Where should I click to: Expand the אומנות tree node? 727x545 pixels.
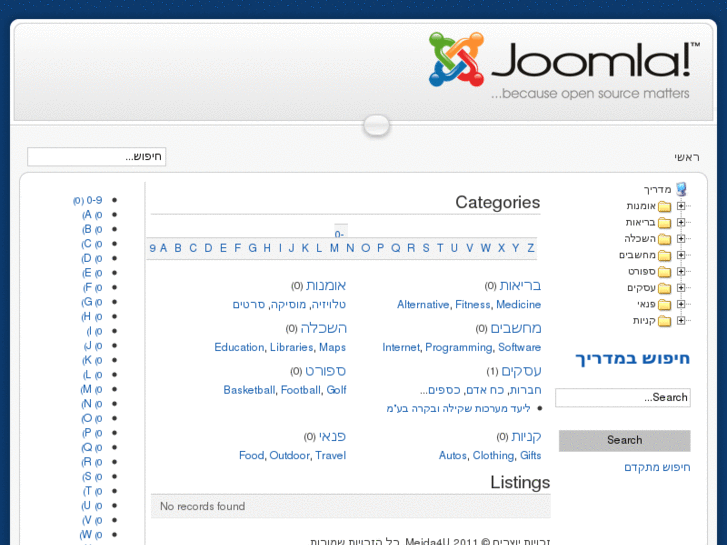click(x=681, y=206)
